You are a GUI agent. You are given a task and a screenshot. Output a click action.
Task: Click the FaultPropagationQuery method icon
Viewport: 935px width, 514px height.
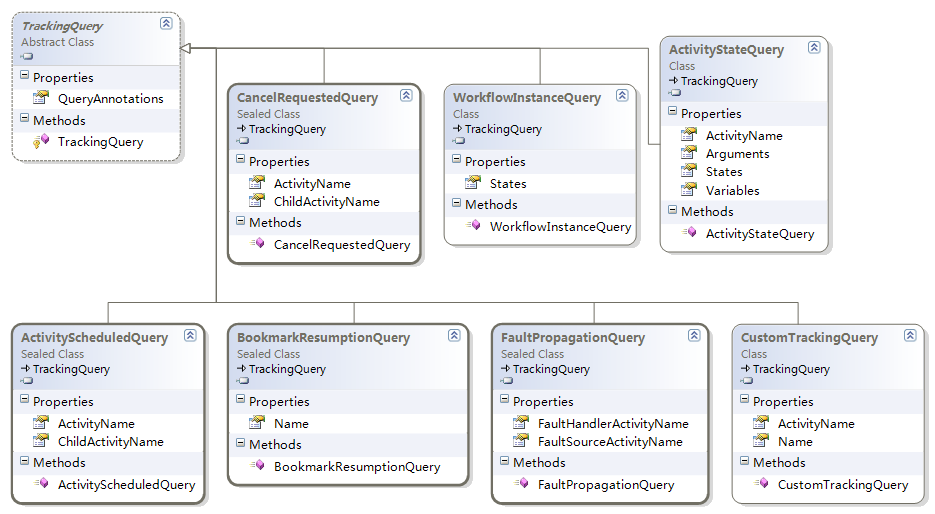pos(521,484)
